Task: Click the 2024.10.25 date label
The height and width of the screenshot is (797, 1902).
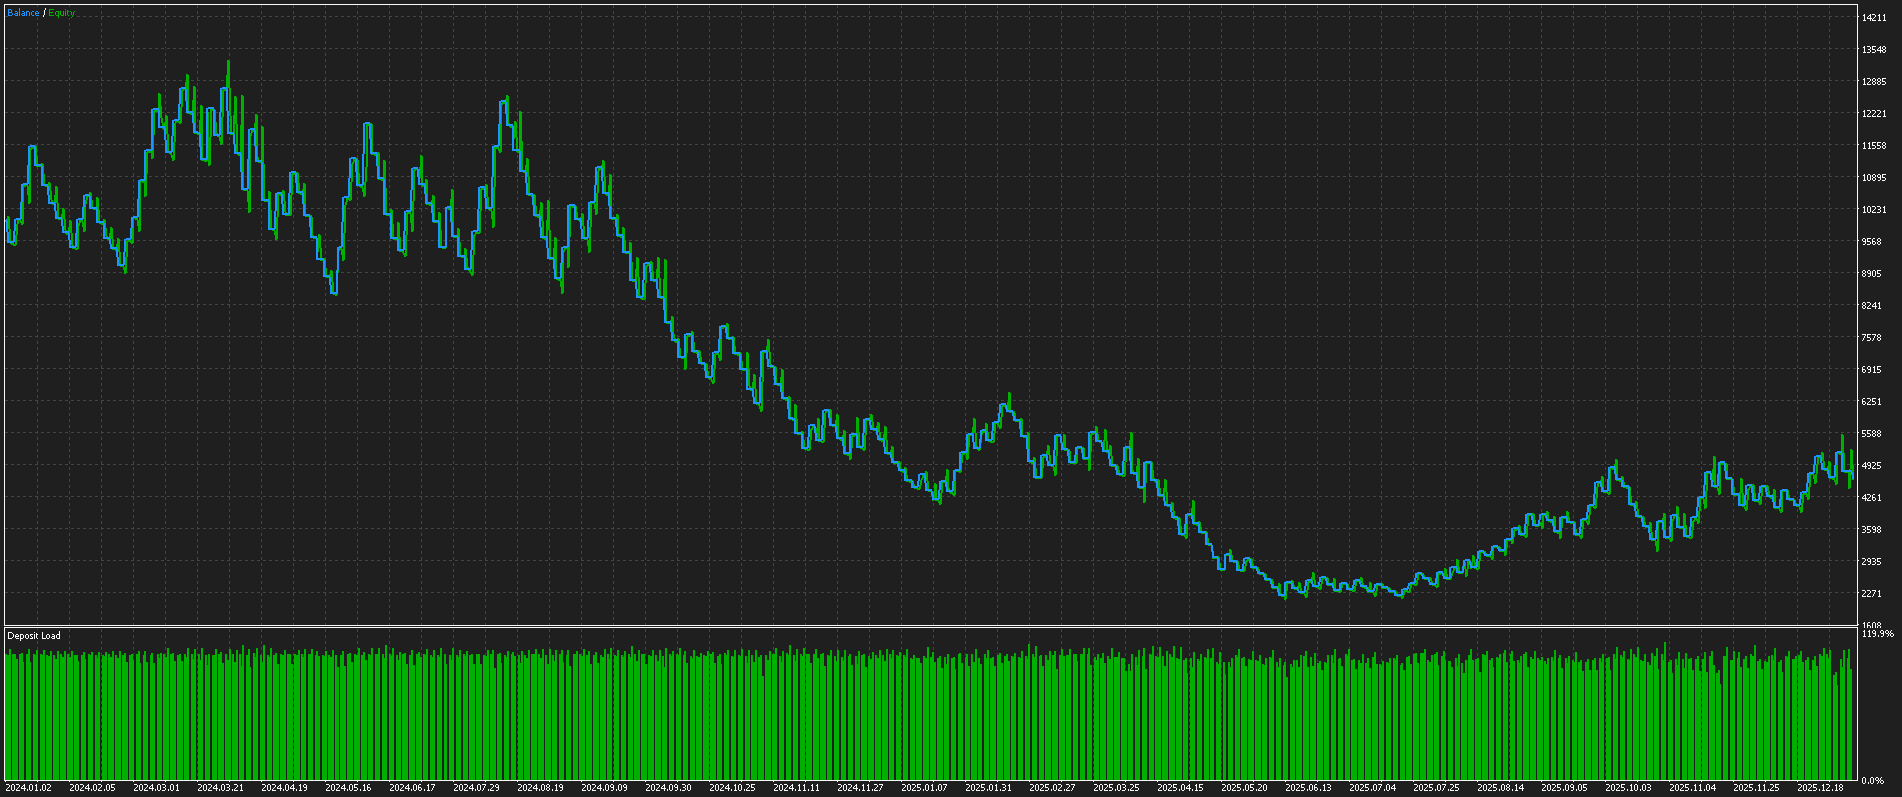Action: pyautogui.click(x=732, y=788)
